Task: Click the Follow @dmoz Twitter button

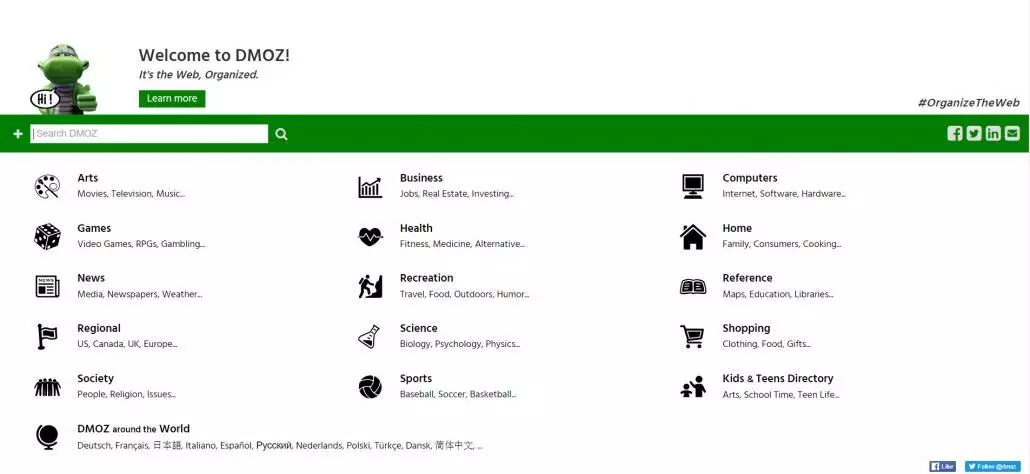Action: click(x=993, y=466)
